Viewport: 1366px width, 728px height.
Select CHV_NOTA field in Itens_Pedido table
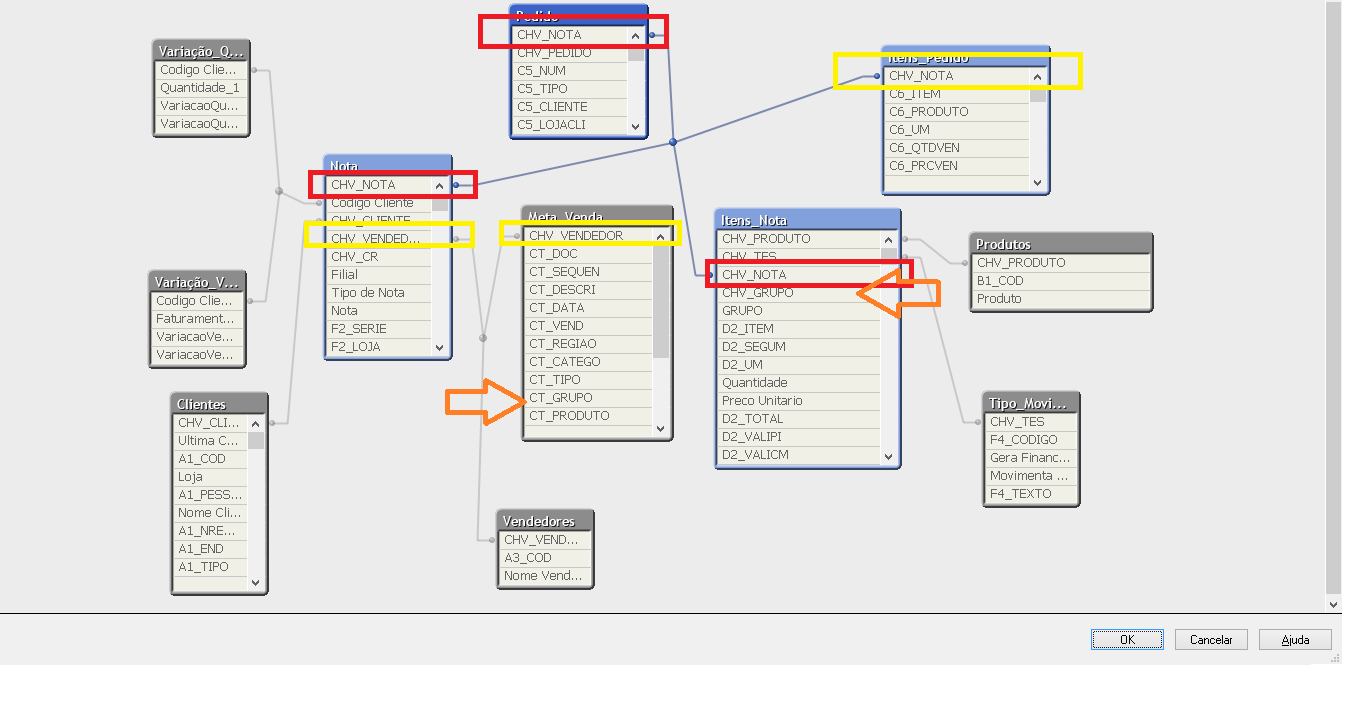tap(957, 76)
